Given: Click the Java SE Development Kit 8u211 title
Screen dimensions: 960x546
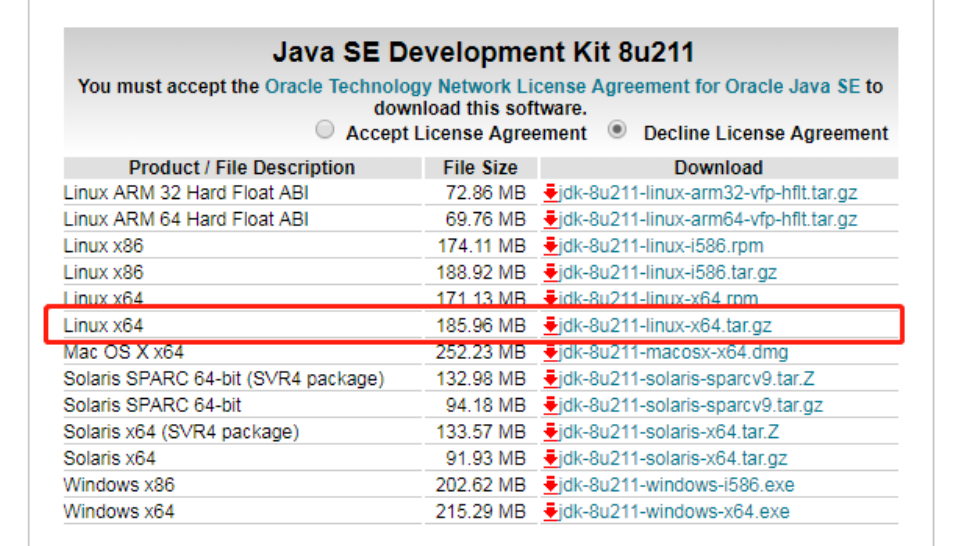Looking at the screenshot, I should pyautogui.click(x=484, y=52).
